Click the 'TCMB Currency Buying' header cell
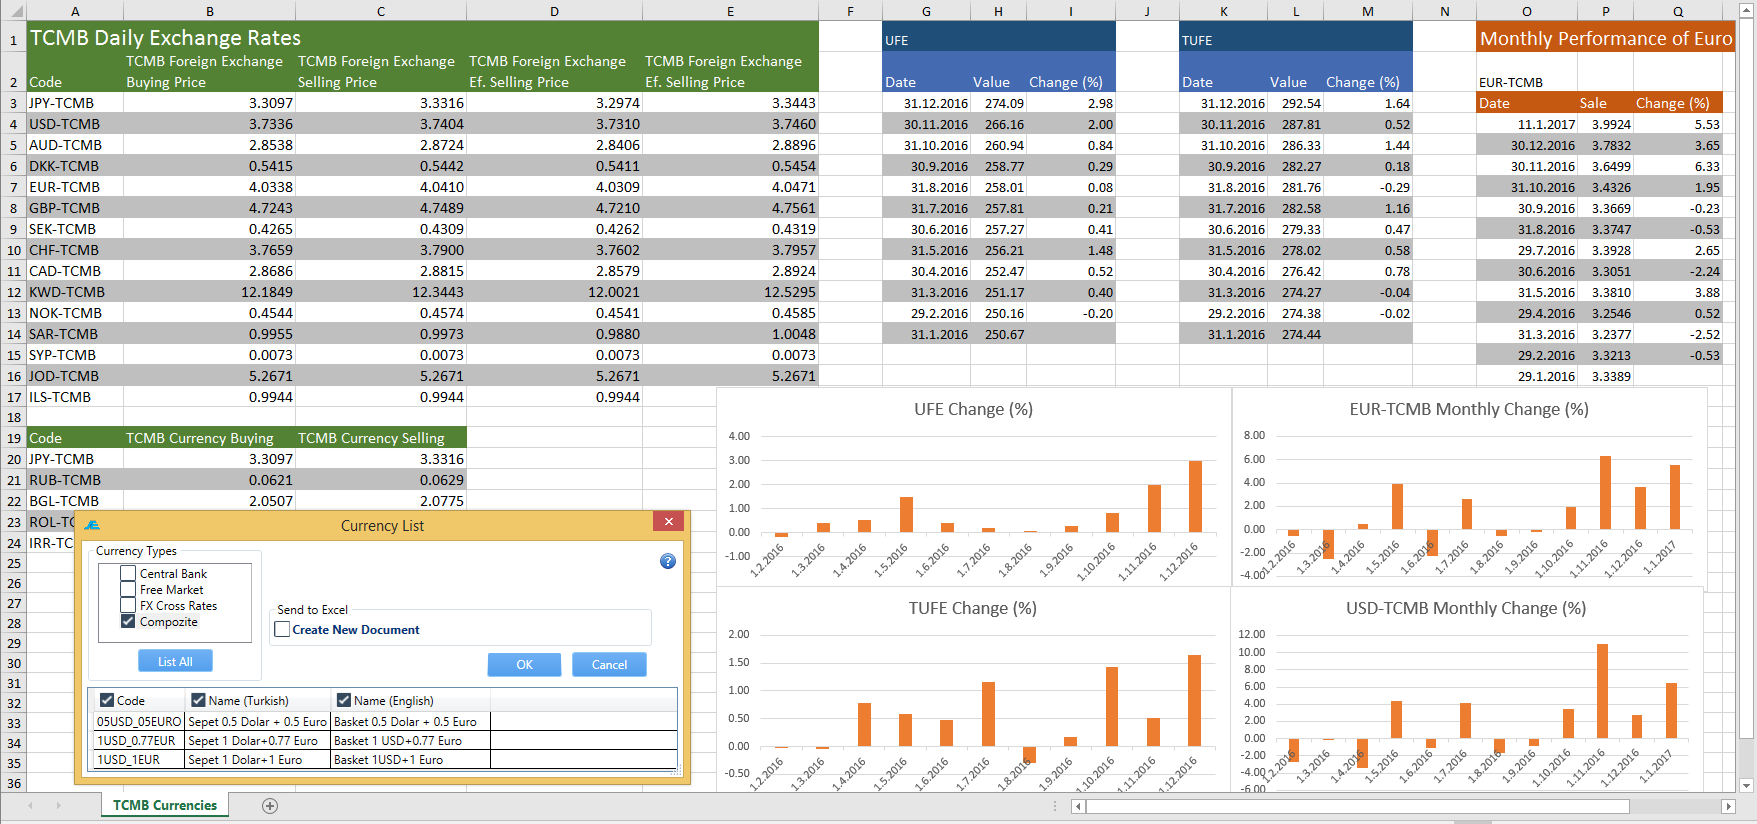Screen dimensions: 1757x824 point(209,438)
